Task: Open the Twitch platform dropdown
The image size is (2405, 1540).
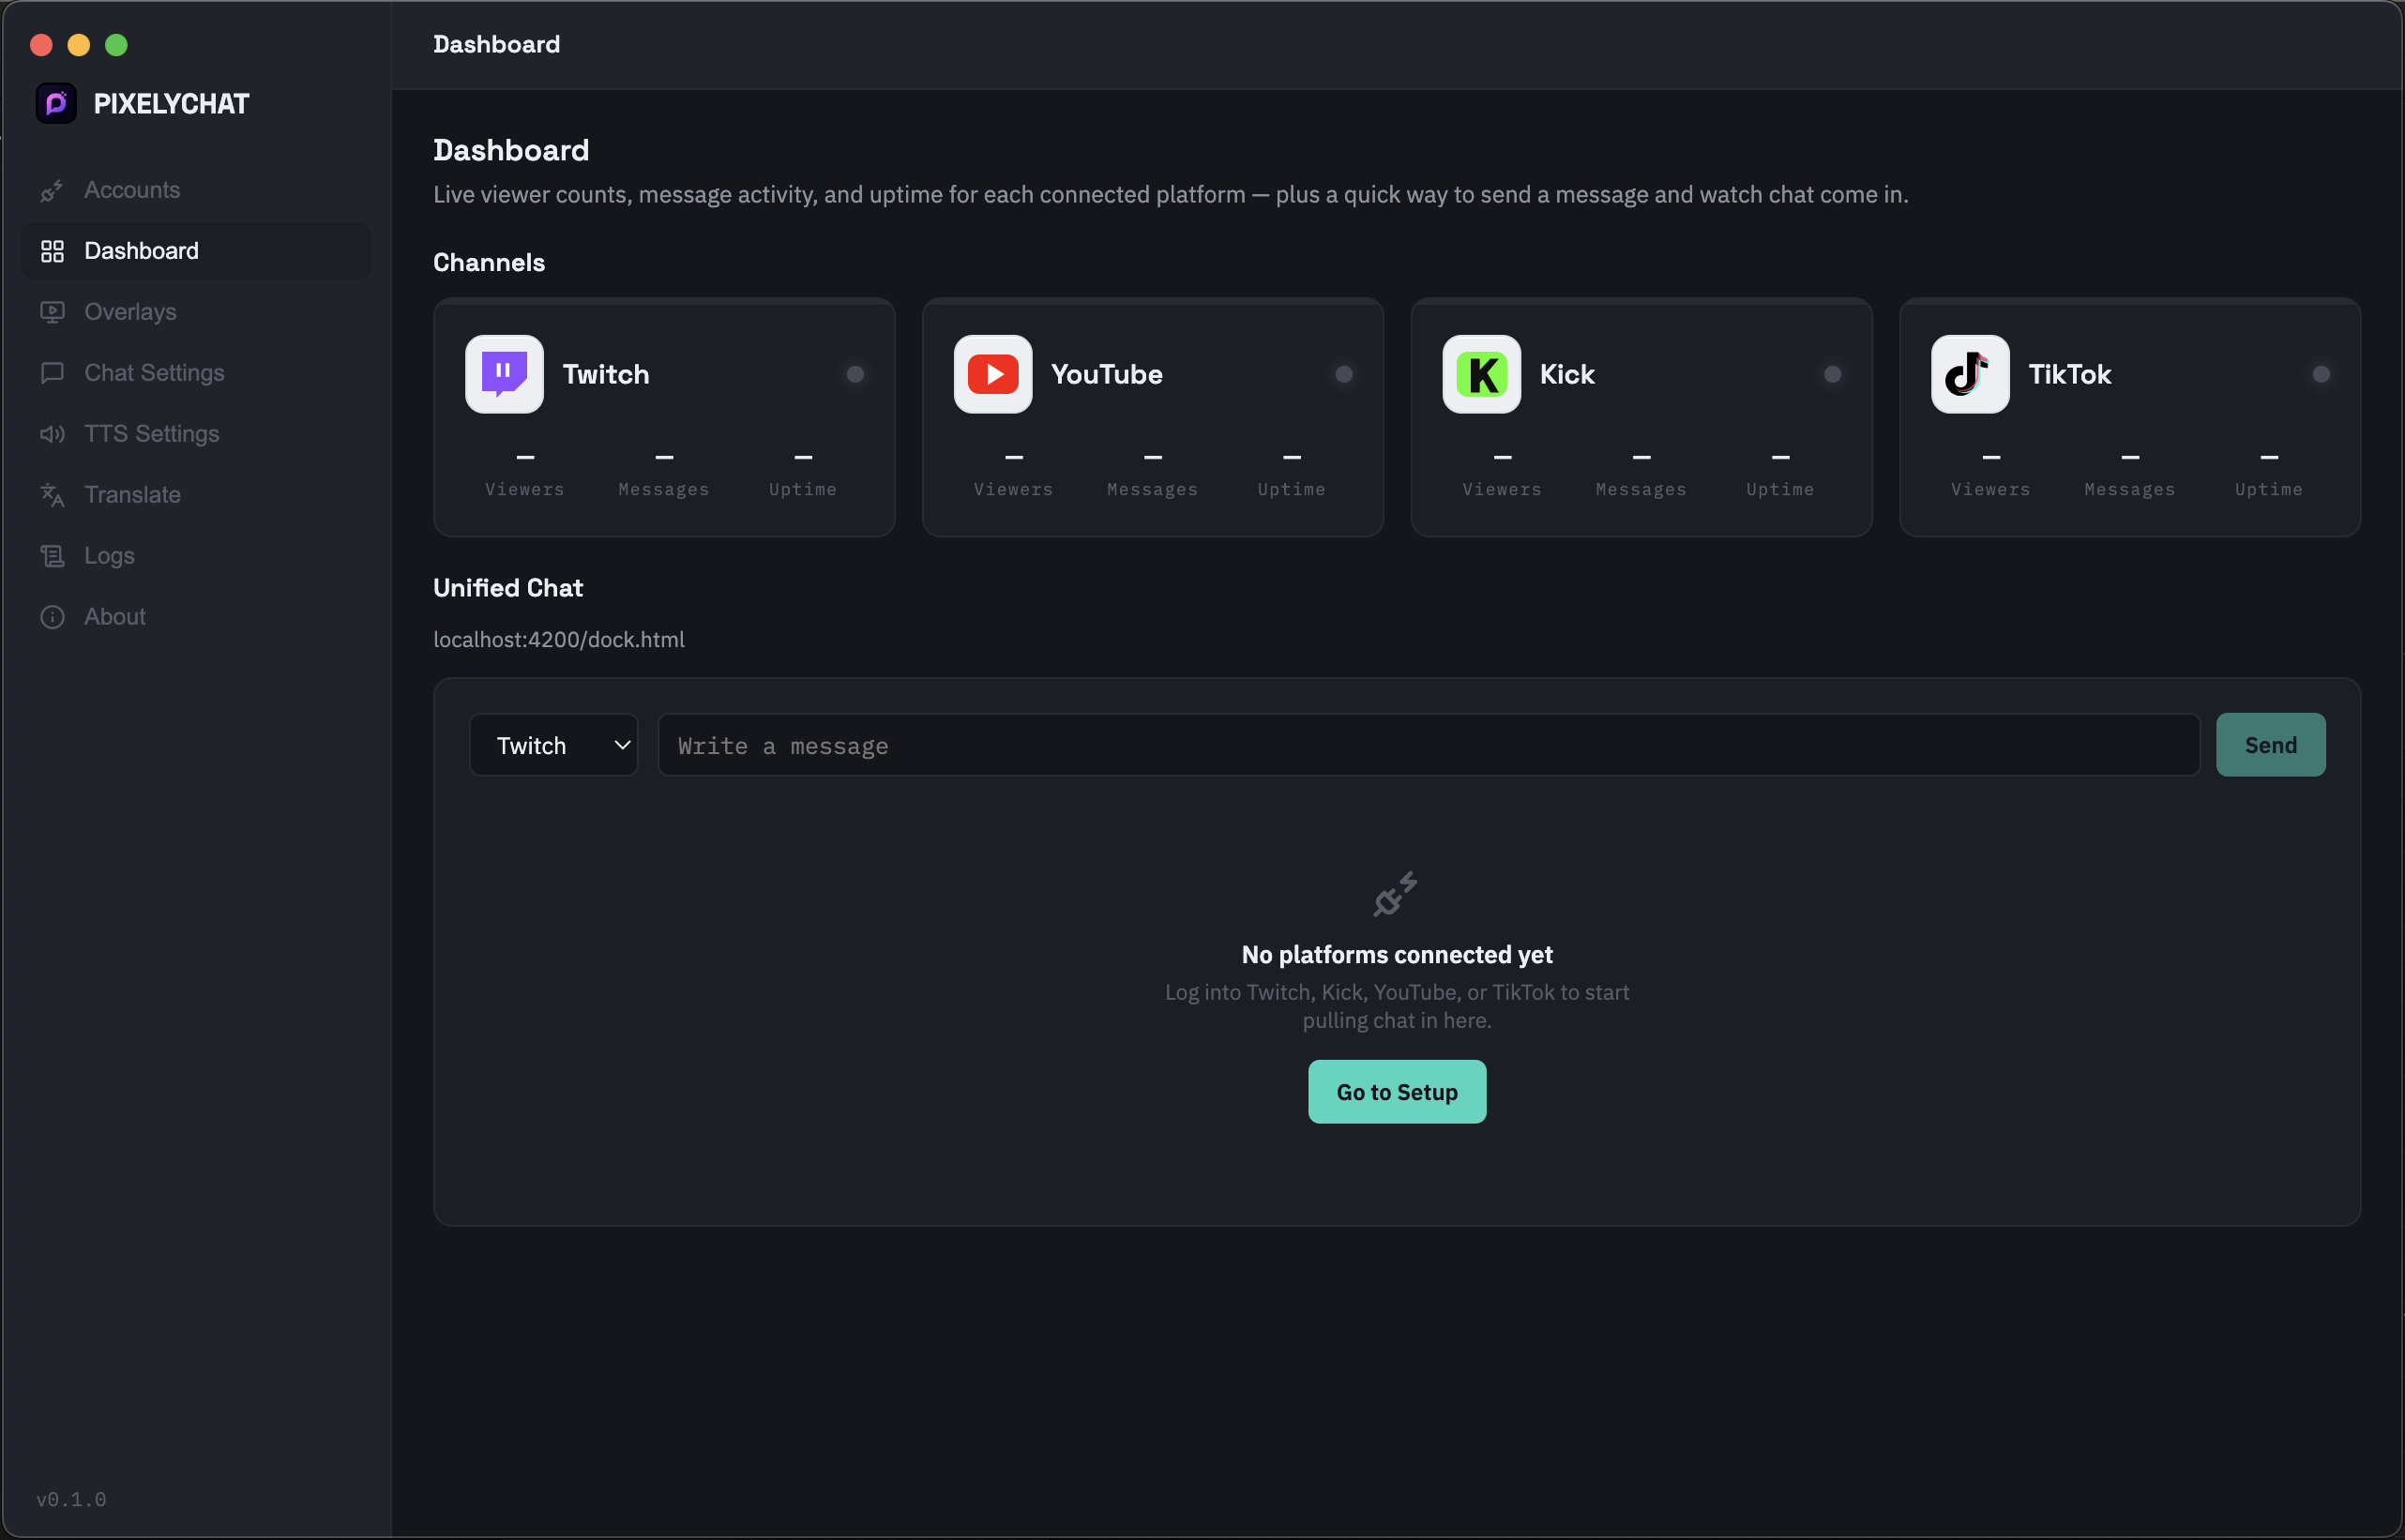Action: tap(554, 745)
